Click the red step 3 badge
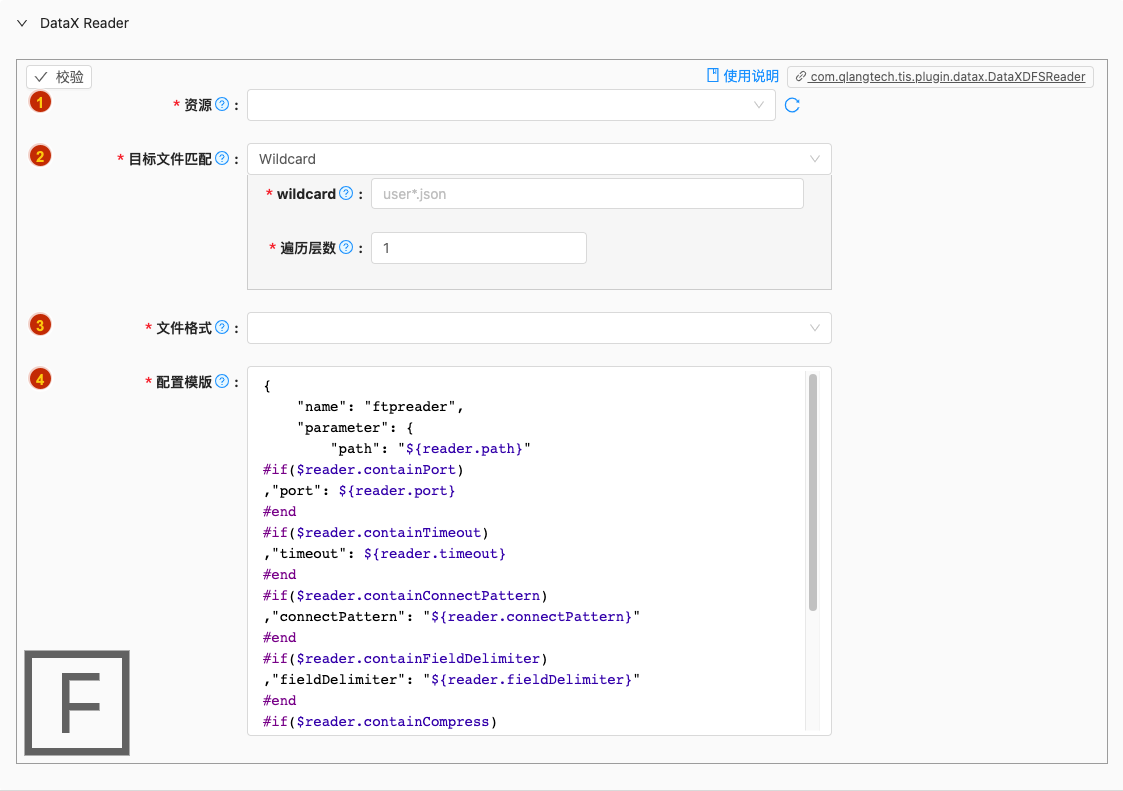 tap(40, 325)
